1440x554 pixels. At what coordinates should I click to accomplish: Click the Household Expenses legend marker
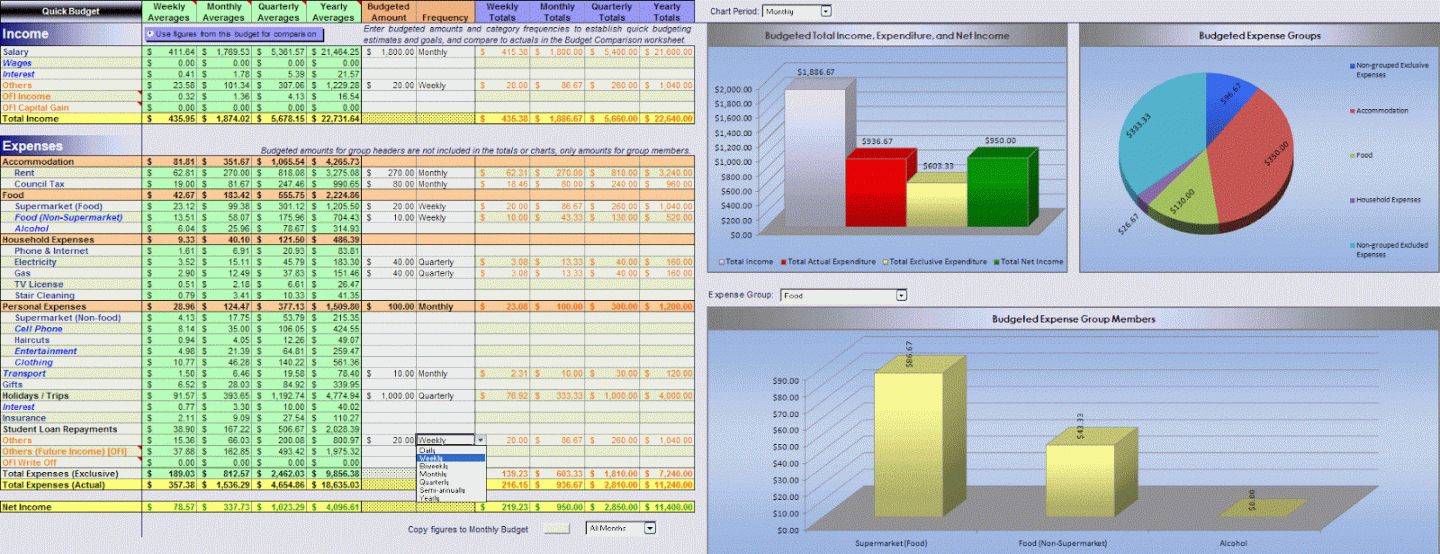1351,200
